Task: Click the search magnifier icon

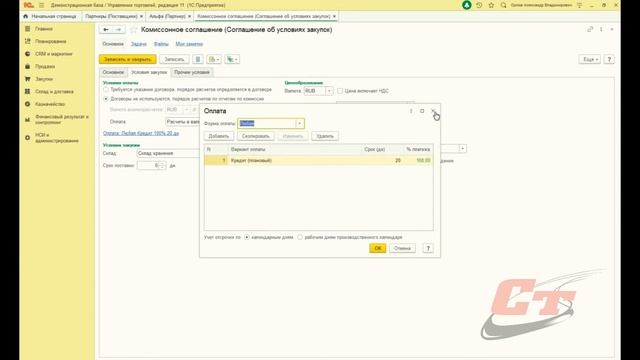Action: (x=504, y=5)
